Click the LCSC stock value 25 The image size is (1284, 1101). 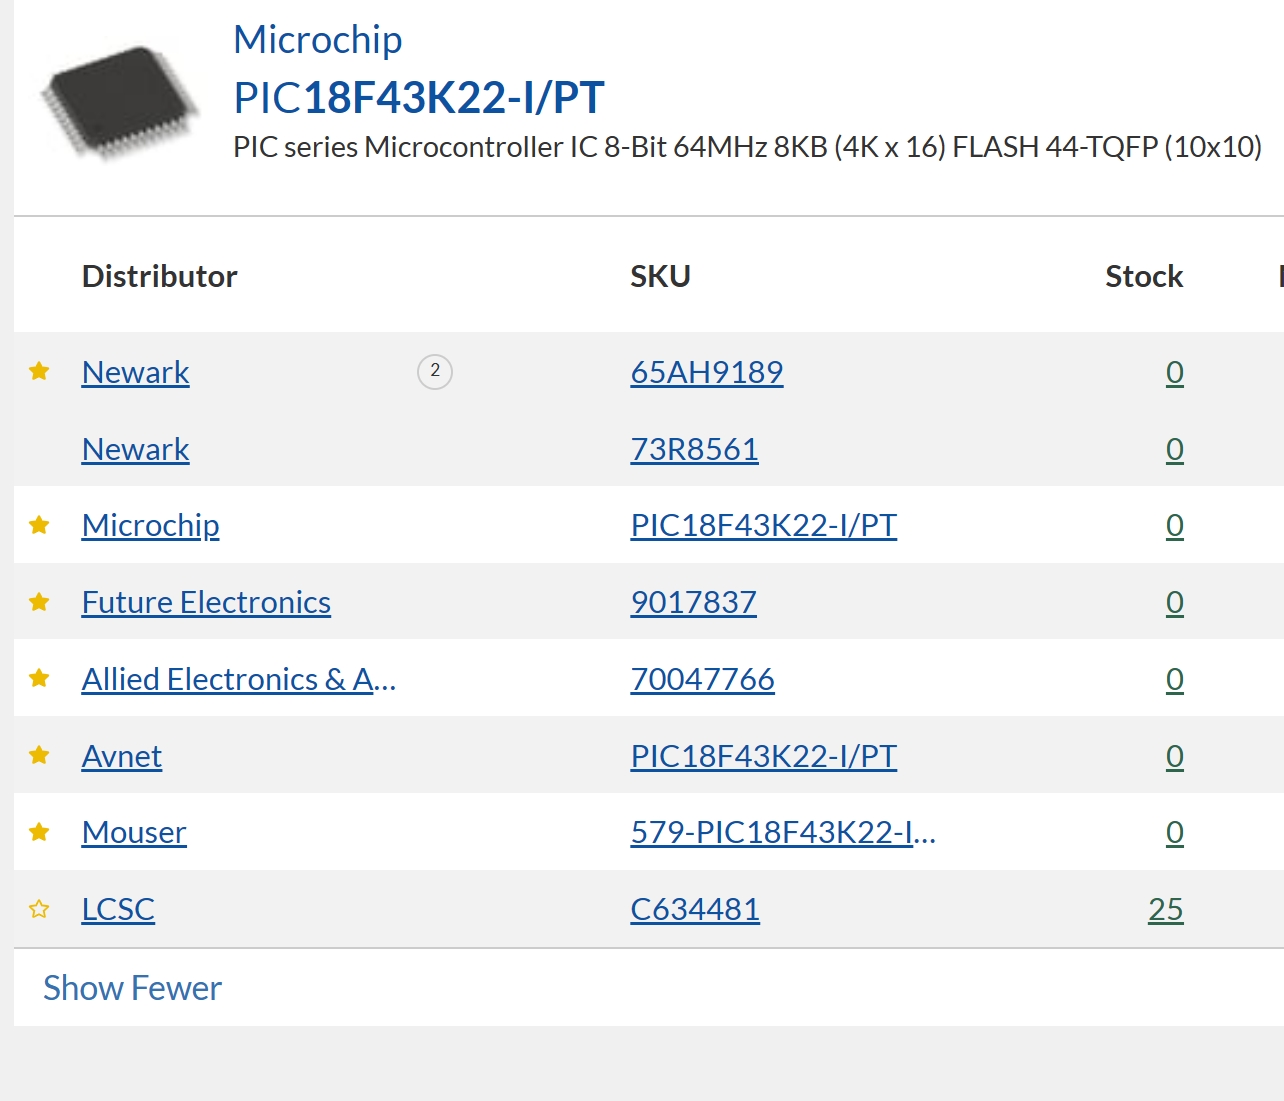point(1166,909)
